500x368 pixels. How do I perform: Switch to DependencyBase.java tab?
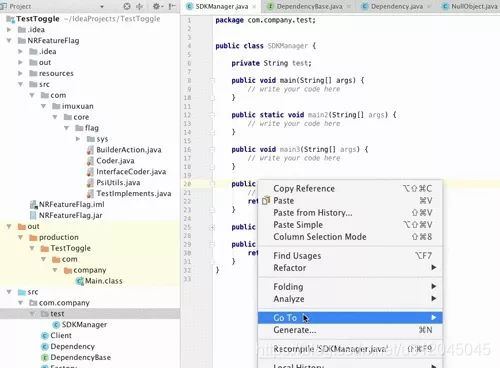309,6
